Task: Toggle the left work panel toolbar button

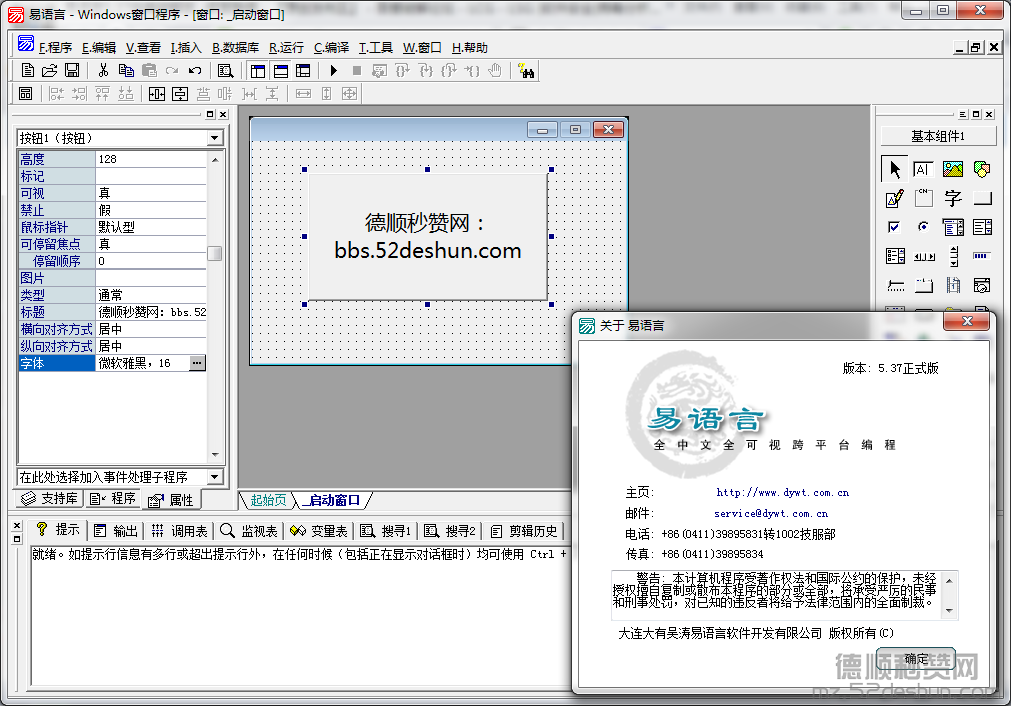Action: [258, 70]
